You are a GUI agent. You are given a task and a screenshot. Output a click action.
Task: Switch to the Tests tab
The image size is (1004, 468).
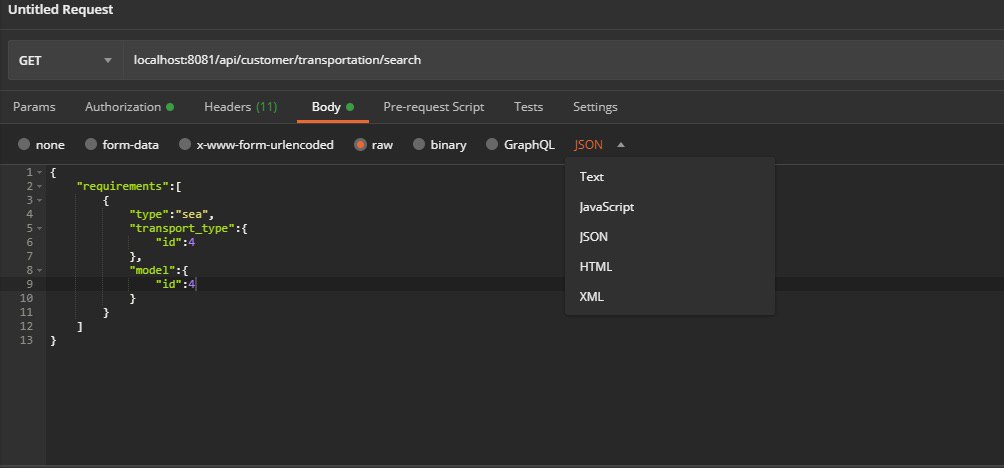coord(528,107)
